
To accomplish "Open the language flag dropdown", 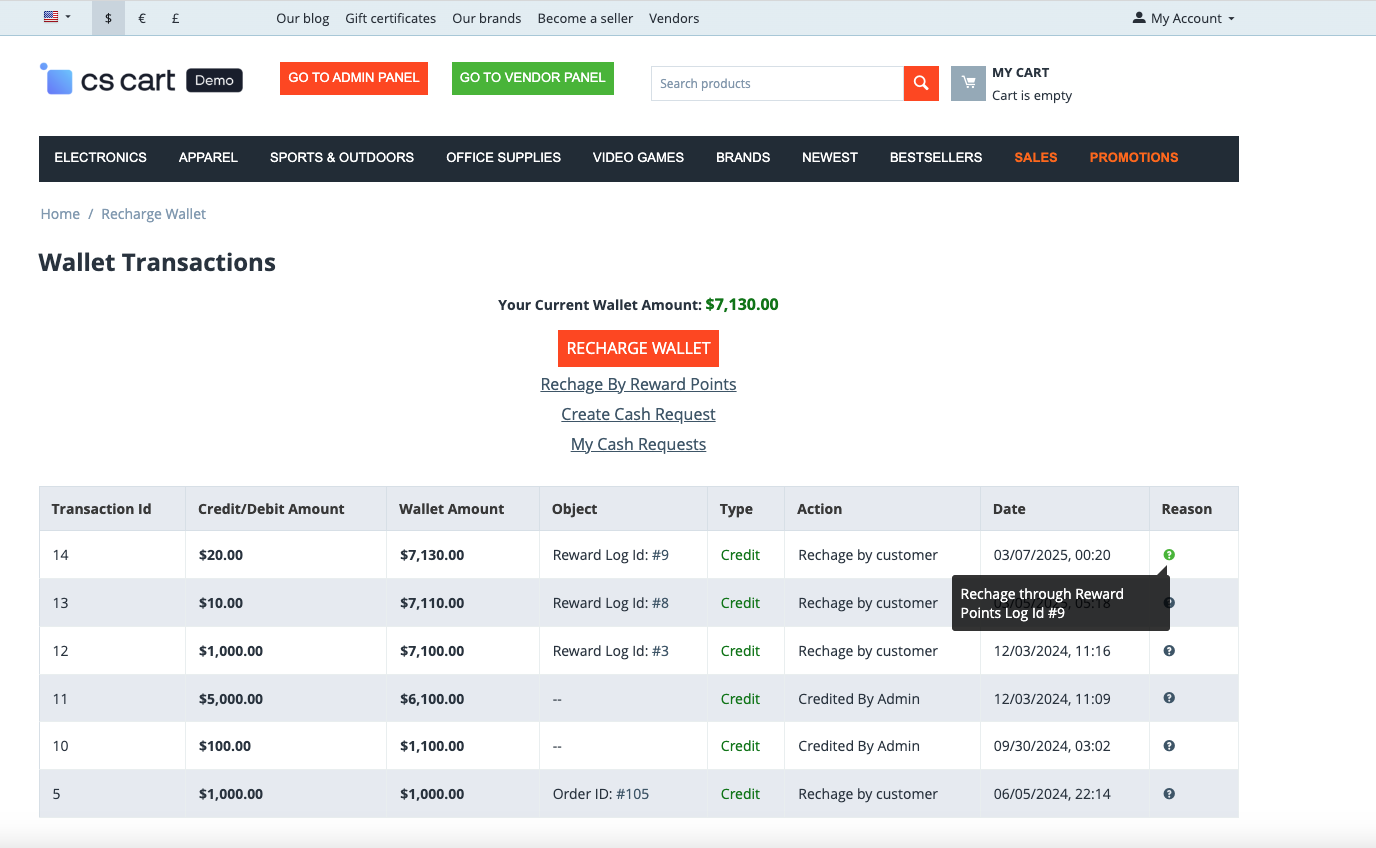I will tap(57, 18).
